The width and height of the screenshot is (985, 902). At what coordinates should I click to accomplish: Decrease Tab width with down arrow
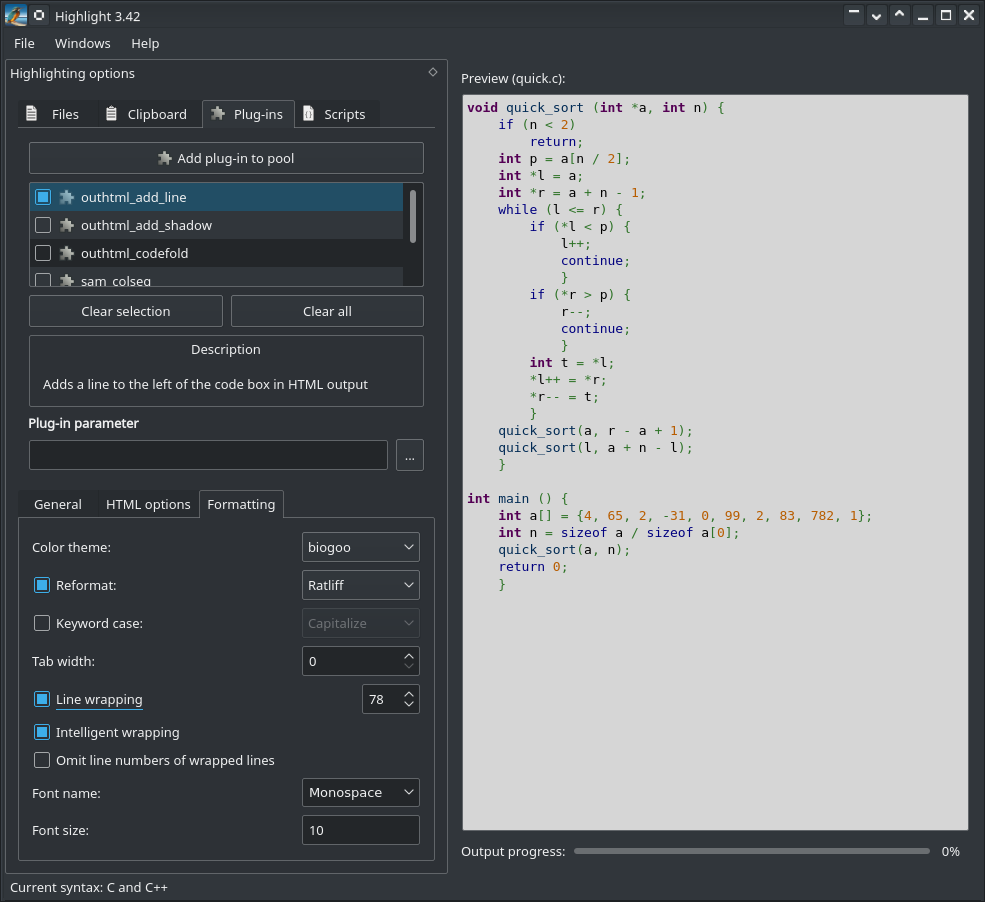coord(409,666)
